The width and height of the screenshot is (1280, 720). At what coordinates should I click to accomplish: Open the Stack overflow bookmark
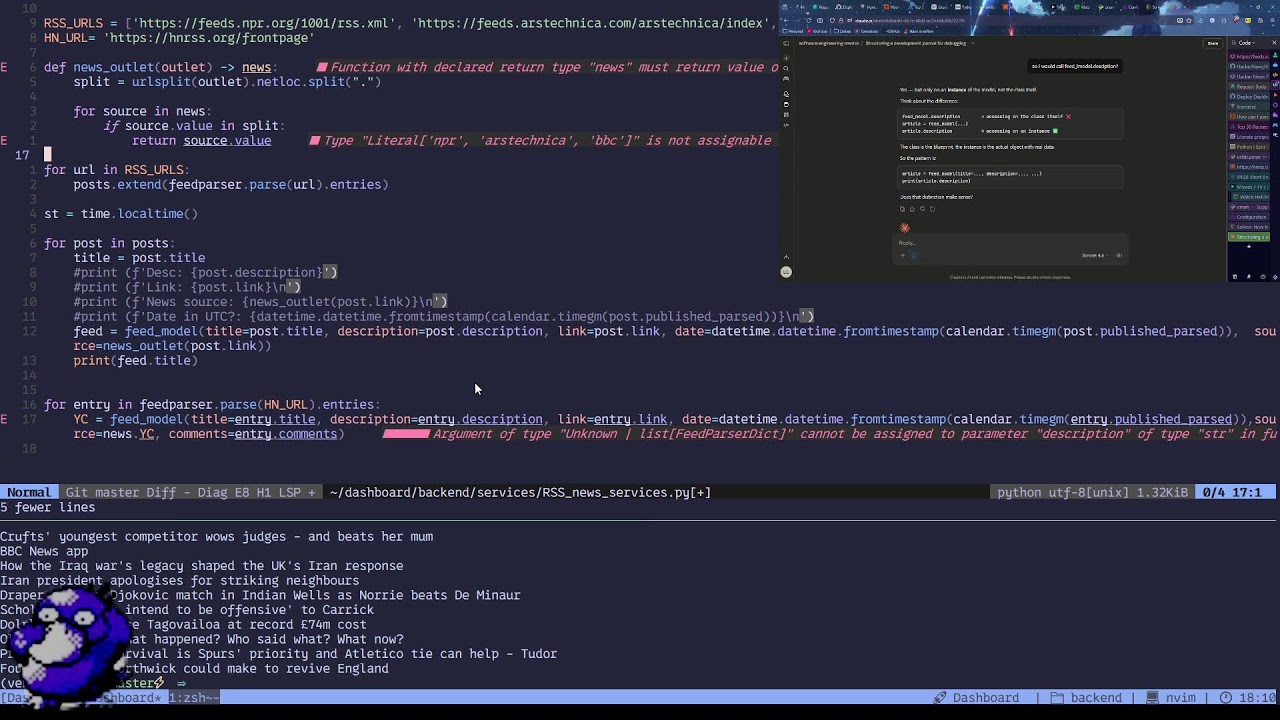(x=921, y=31)
